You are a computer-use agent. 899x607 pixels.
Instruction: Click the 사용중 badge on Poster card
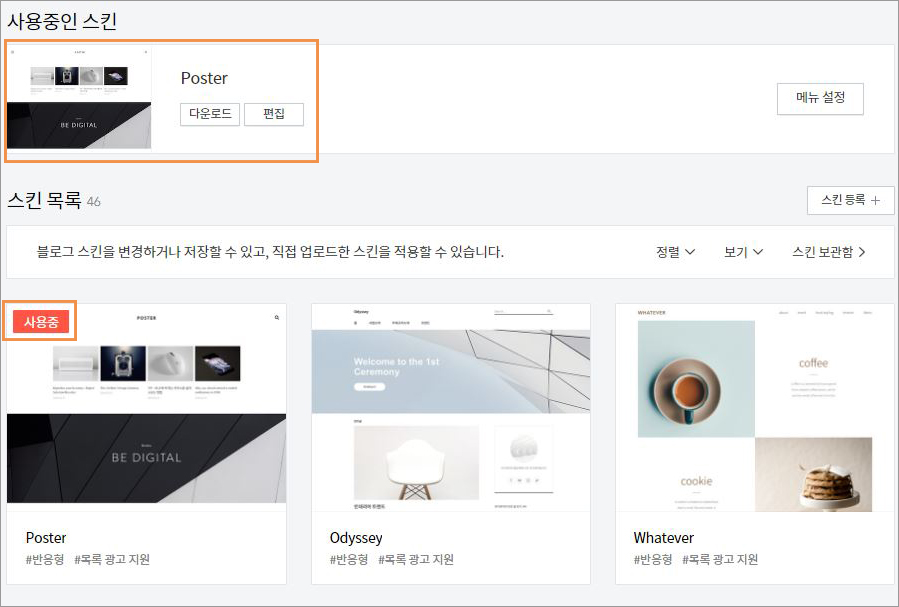pos(41,322)
